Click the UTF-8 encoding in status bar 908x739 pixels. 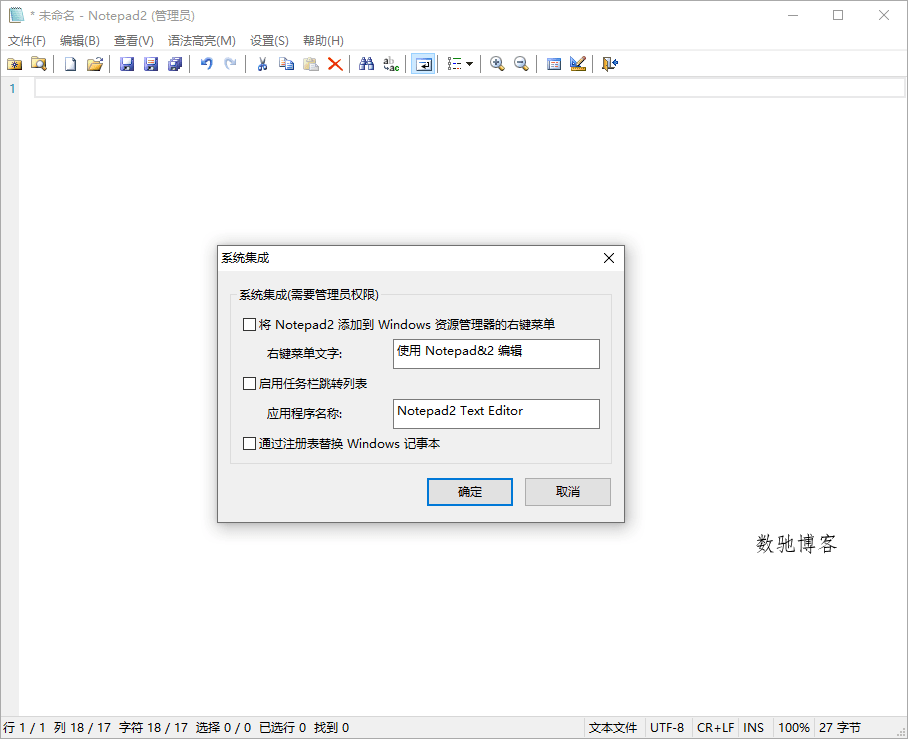(x=667, y=728)
